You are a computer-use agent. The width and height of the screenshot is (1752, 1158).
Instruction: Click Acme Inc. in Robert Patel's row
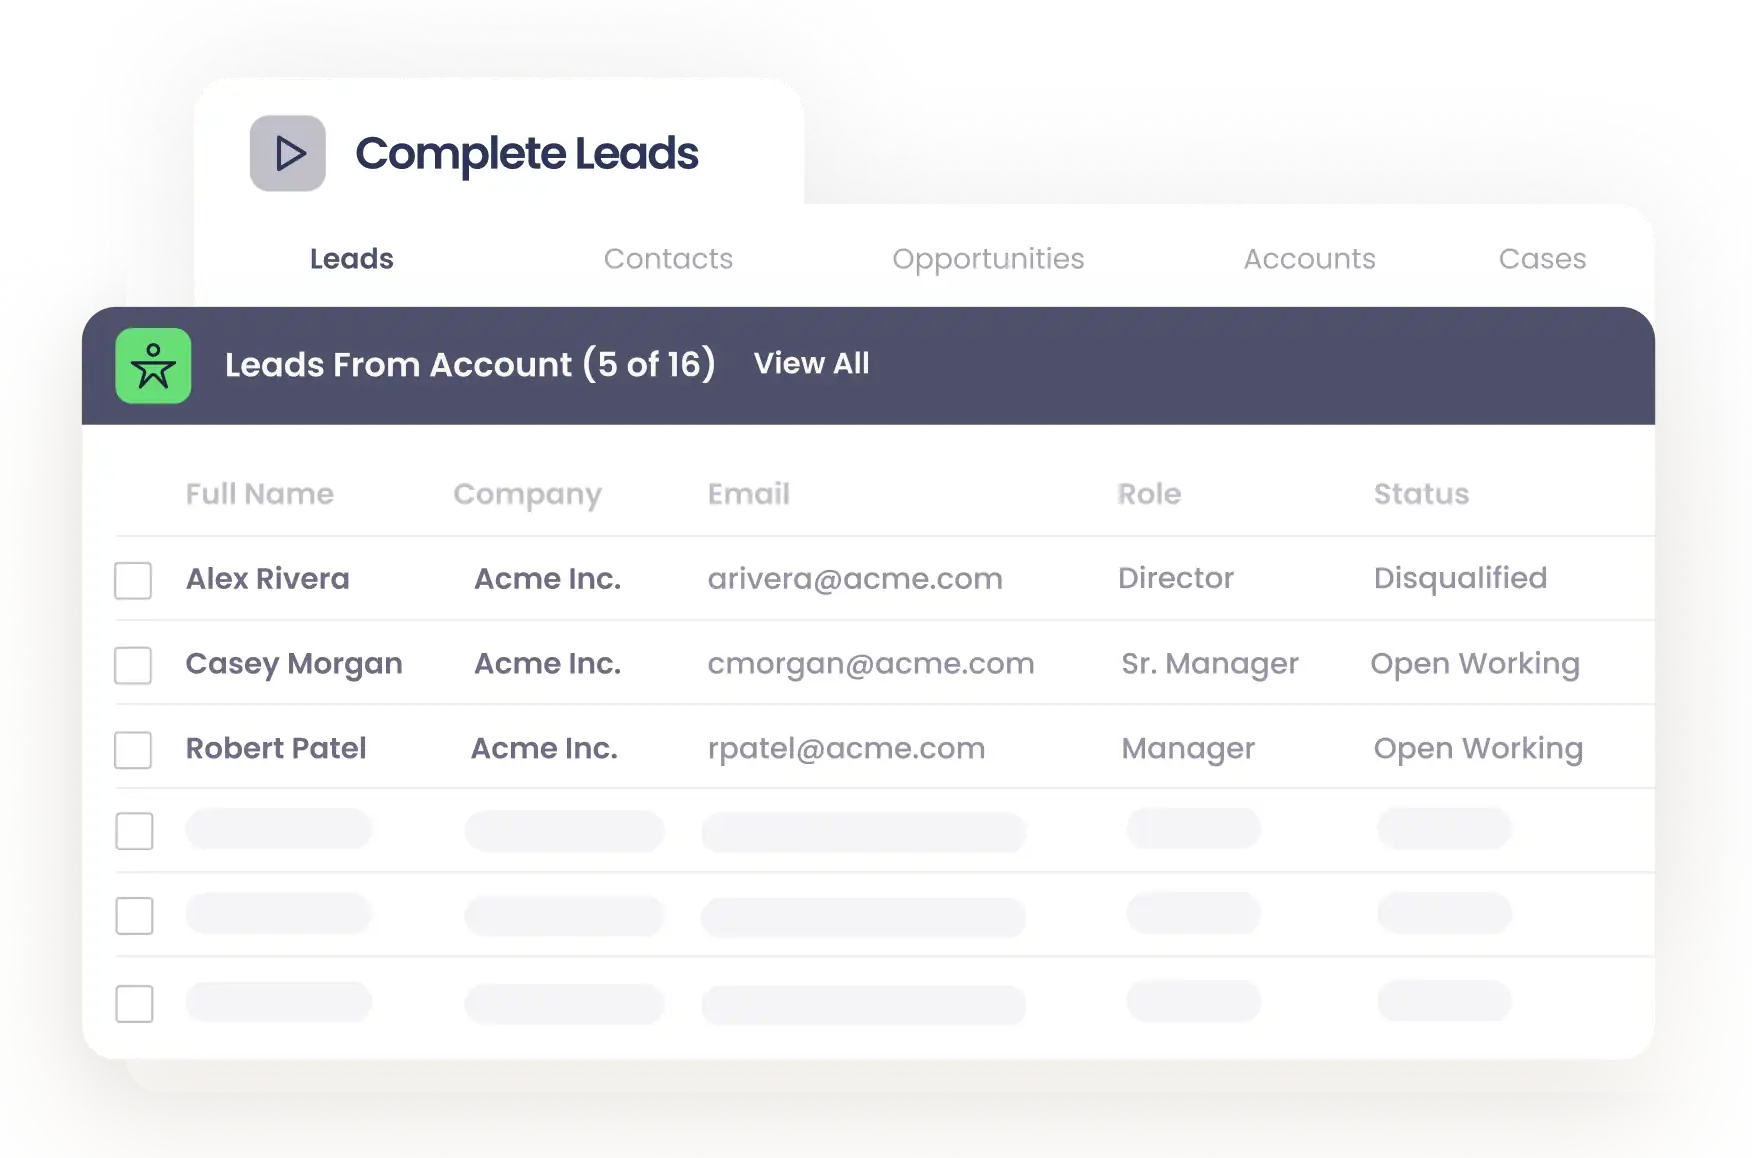544,749
